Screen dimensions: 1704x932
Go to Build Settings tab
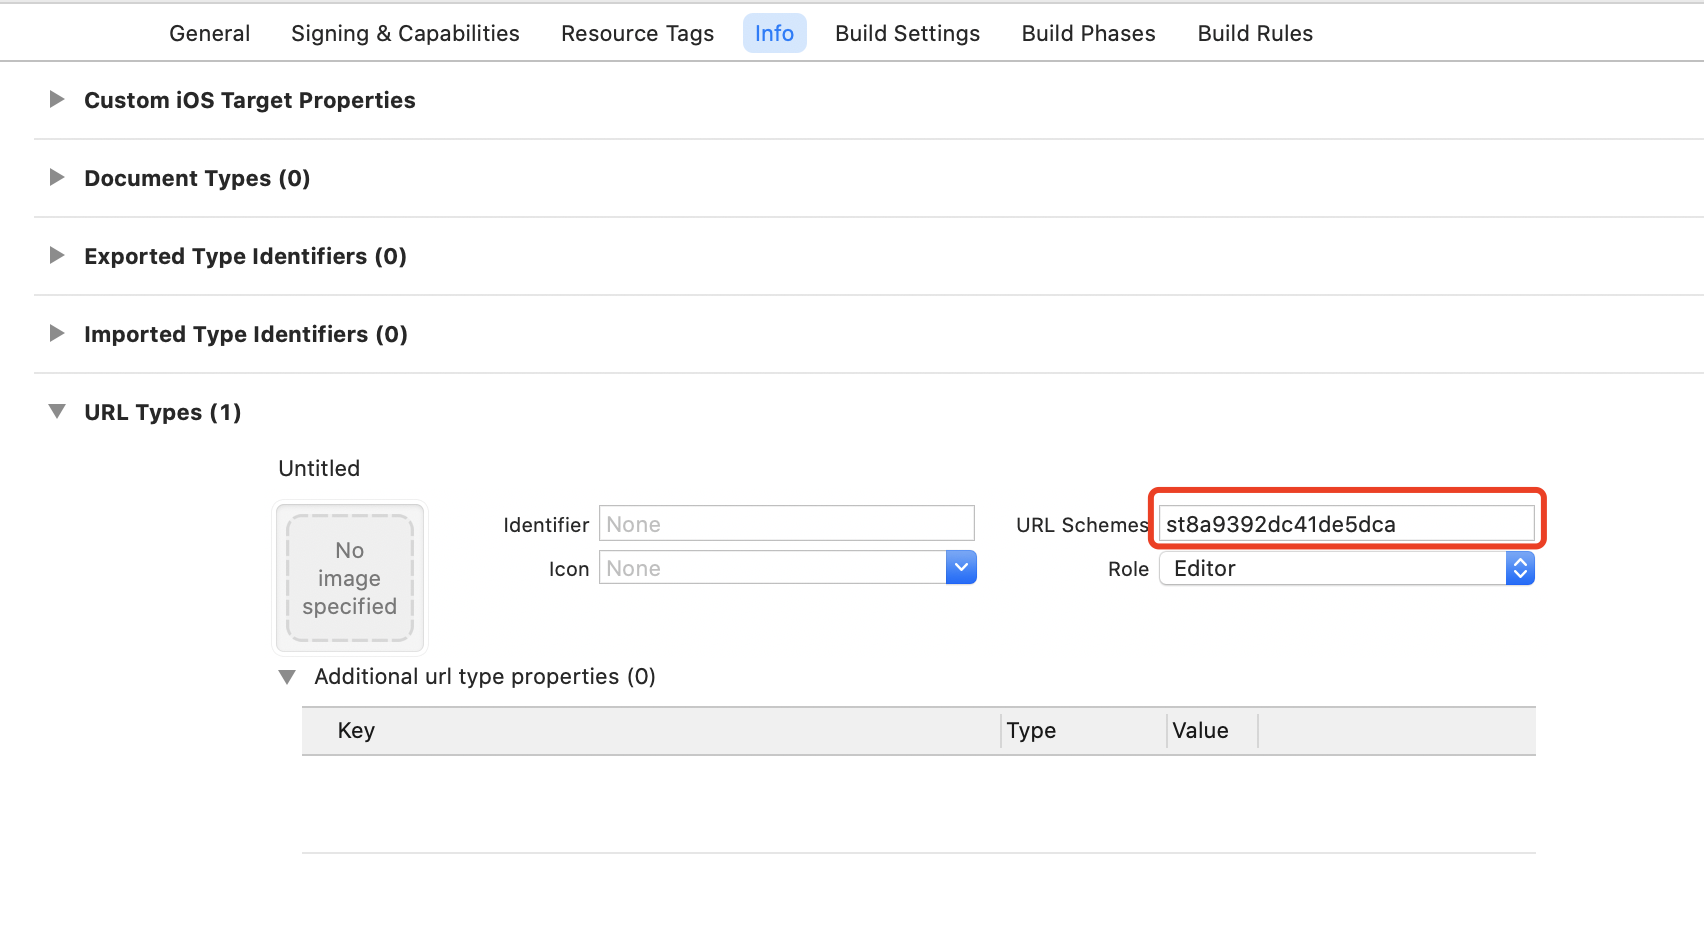pos(907,34)
